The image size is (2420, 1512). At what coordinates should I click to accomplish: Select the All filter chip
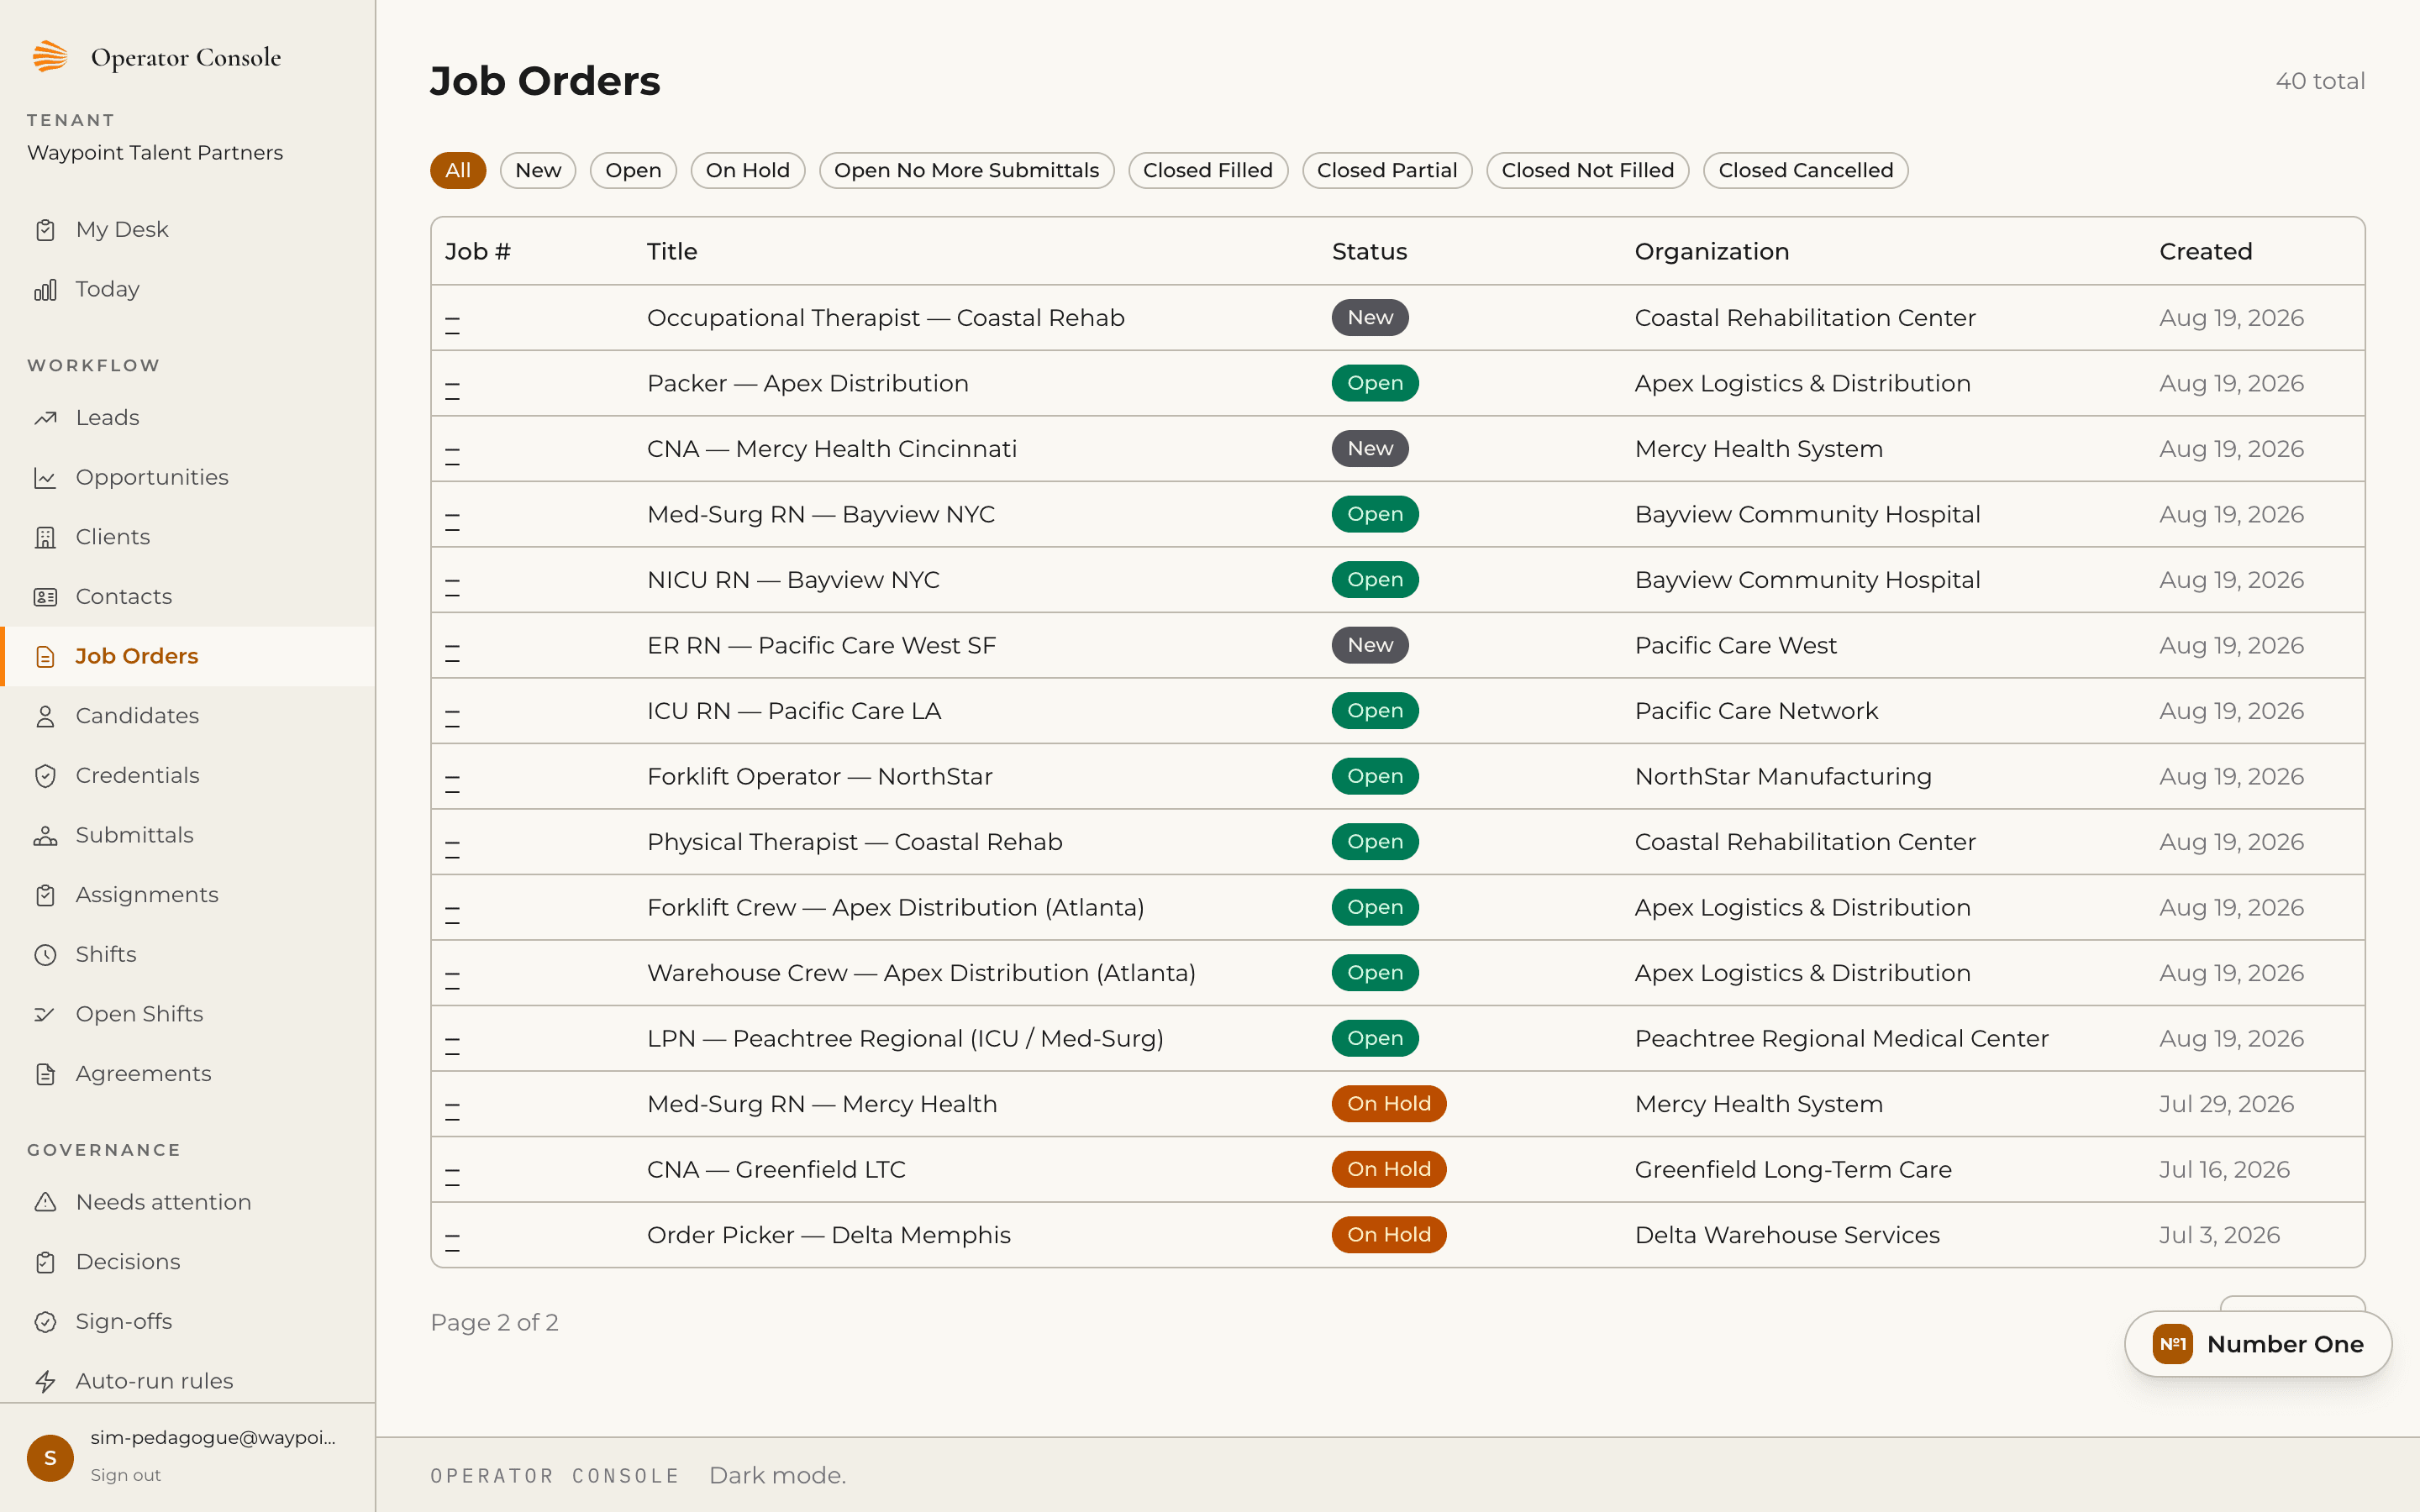(x=458, y=170)
